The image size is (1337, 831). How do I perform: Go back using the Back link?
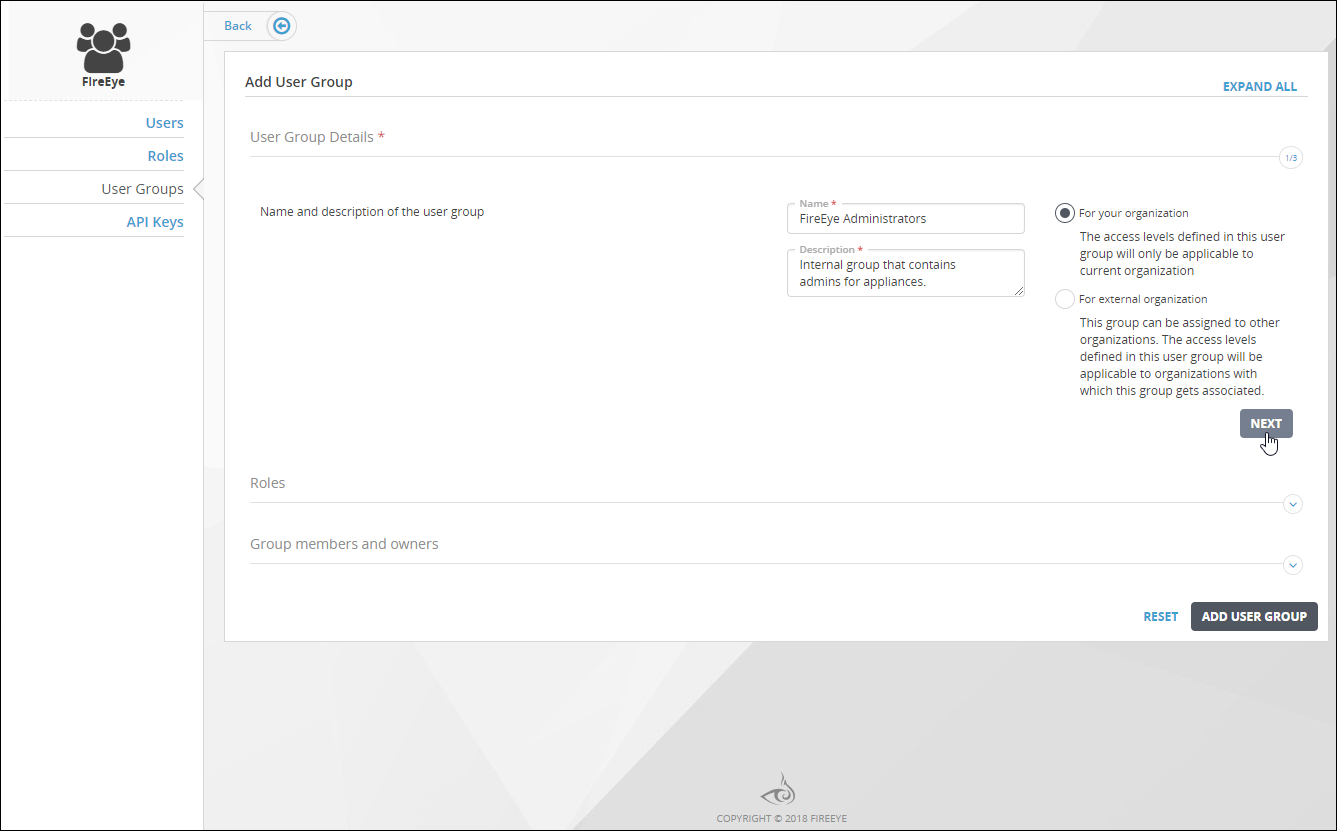(238, 26)
